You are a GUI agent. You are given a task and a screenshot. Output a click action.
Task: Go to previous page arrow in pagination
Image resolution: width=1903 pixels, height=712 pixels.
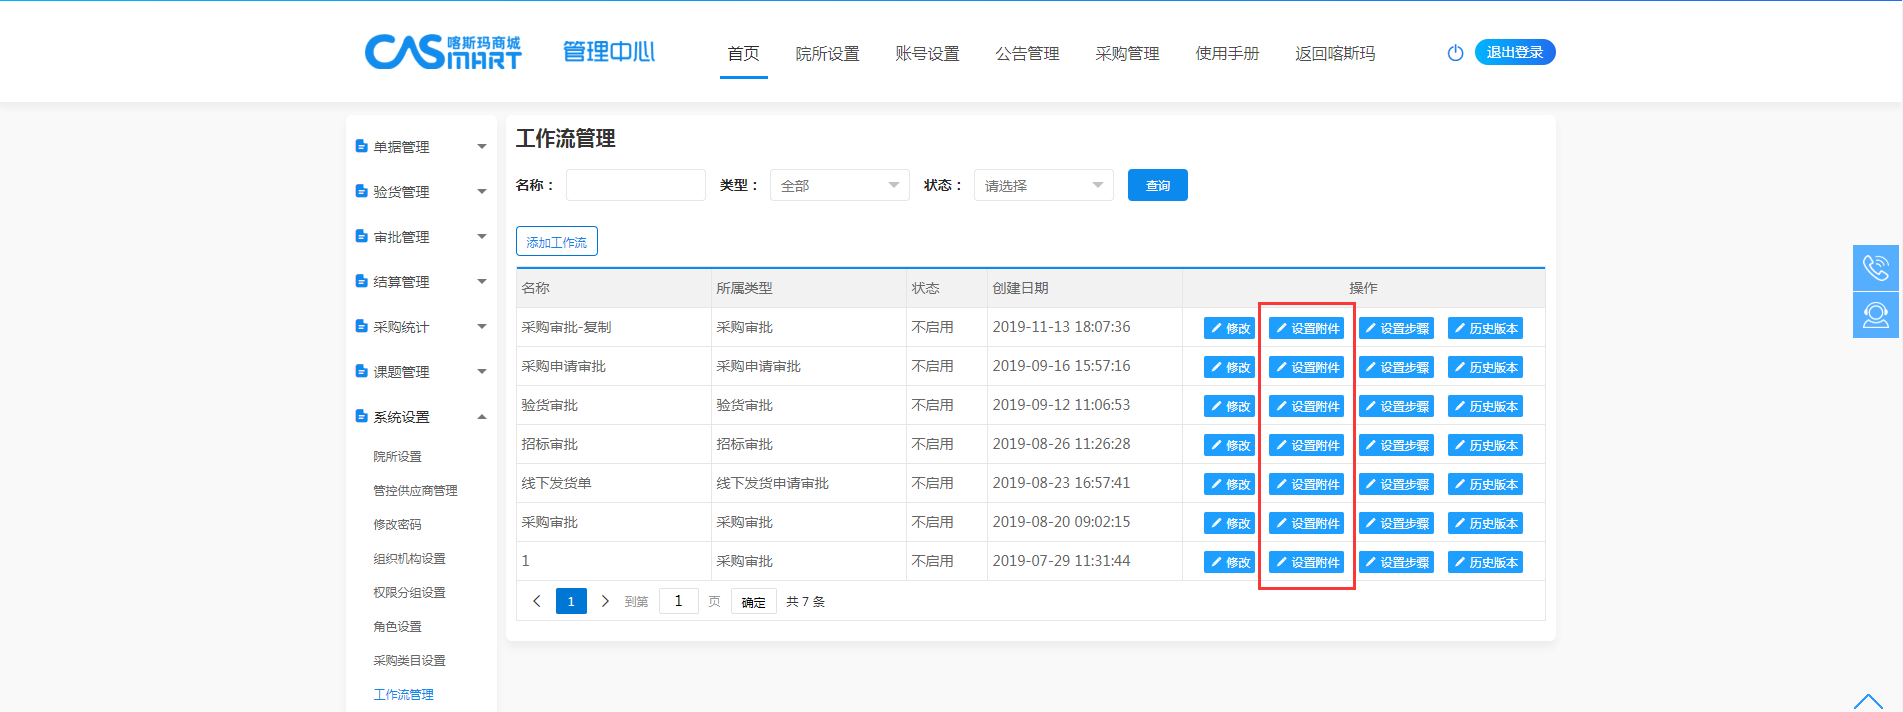(x=537, y=601)
